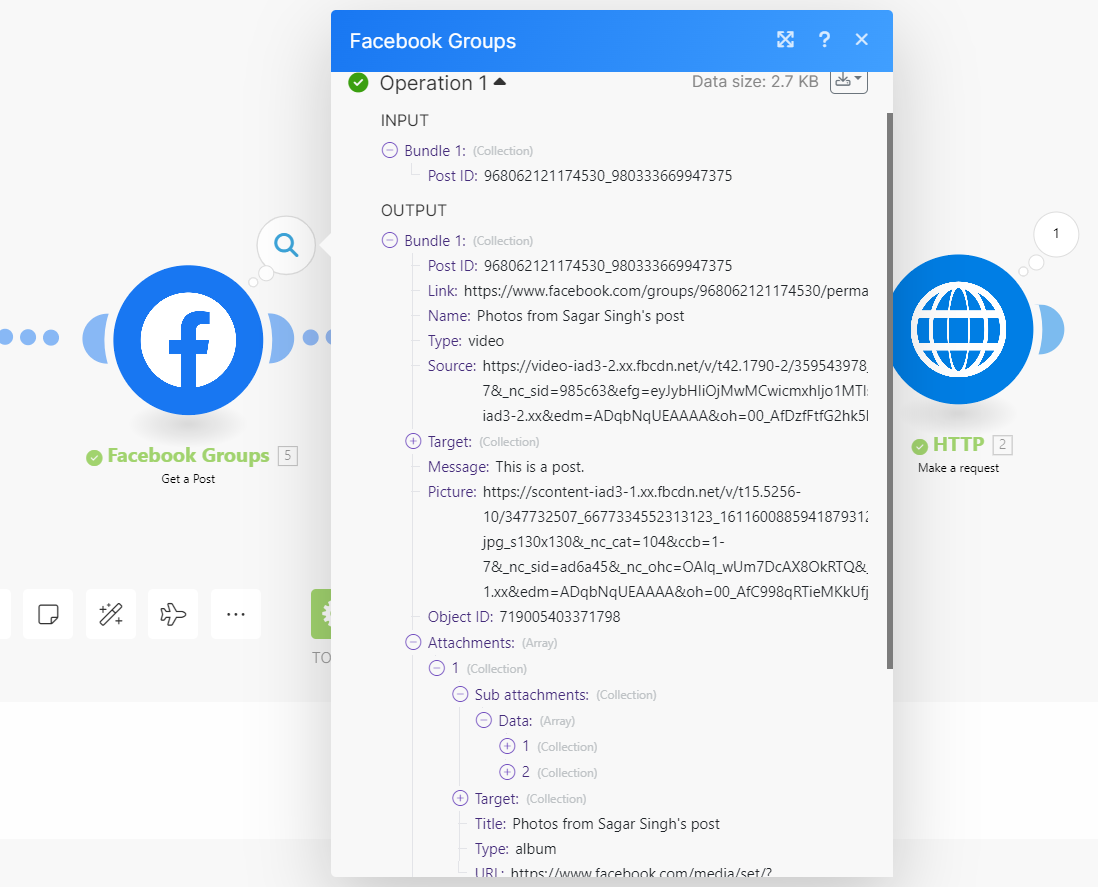Click the green check beside Facebook Groups label
This screenshot has width=1098, height=887.
pyautogui.click(x=94, y=457)
